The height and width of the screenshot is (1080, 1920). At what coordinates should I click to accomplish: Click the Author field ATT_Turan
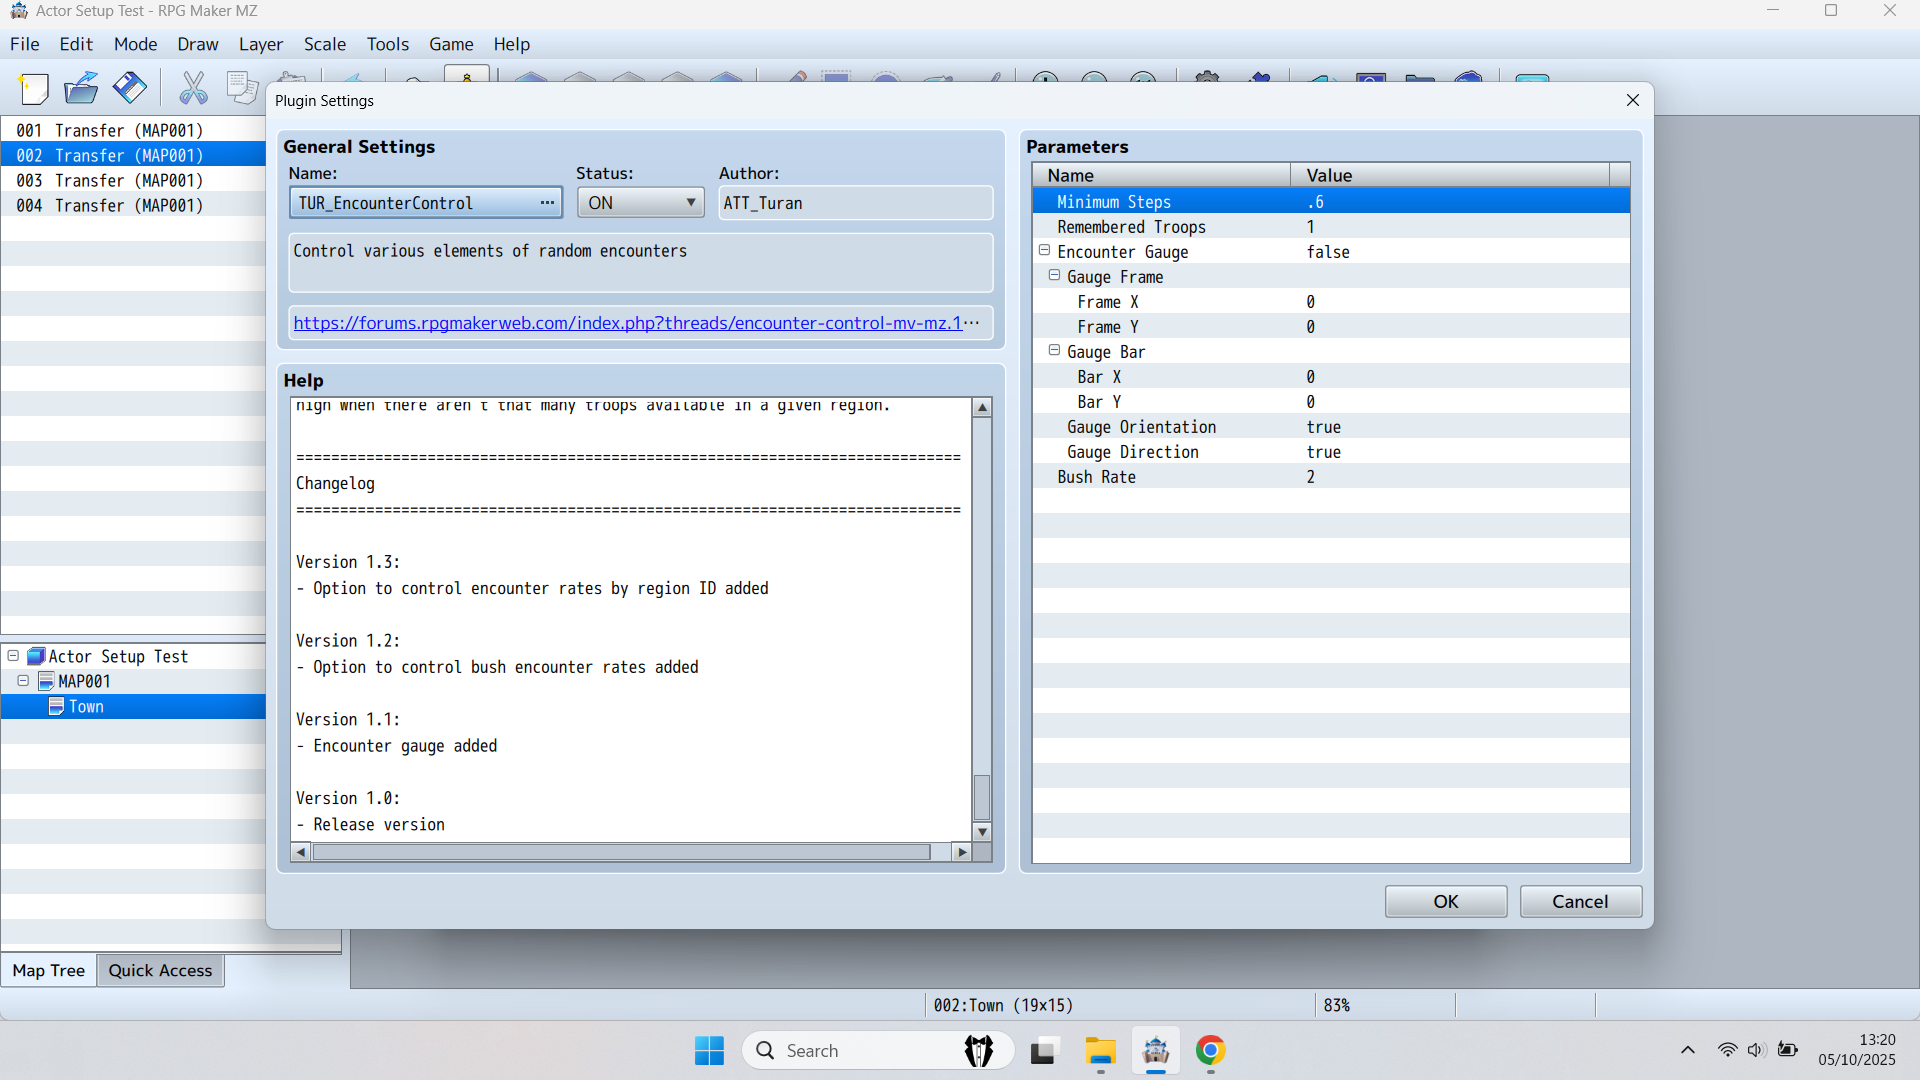(856, 203)
